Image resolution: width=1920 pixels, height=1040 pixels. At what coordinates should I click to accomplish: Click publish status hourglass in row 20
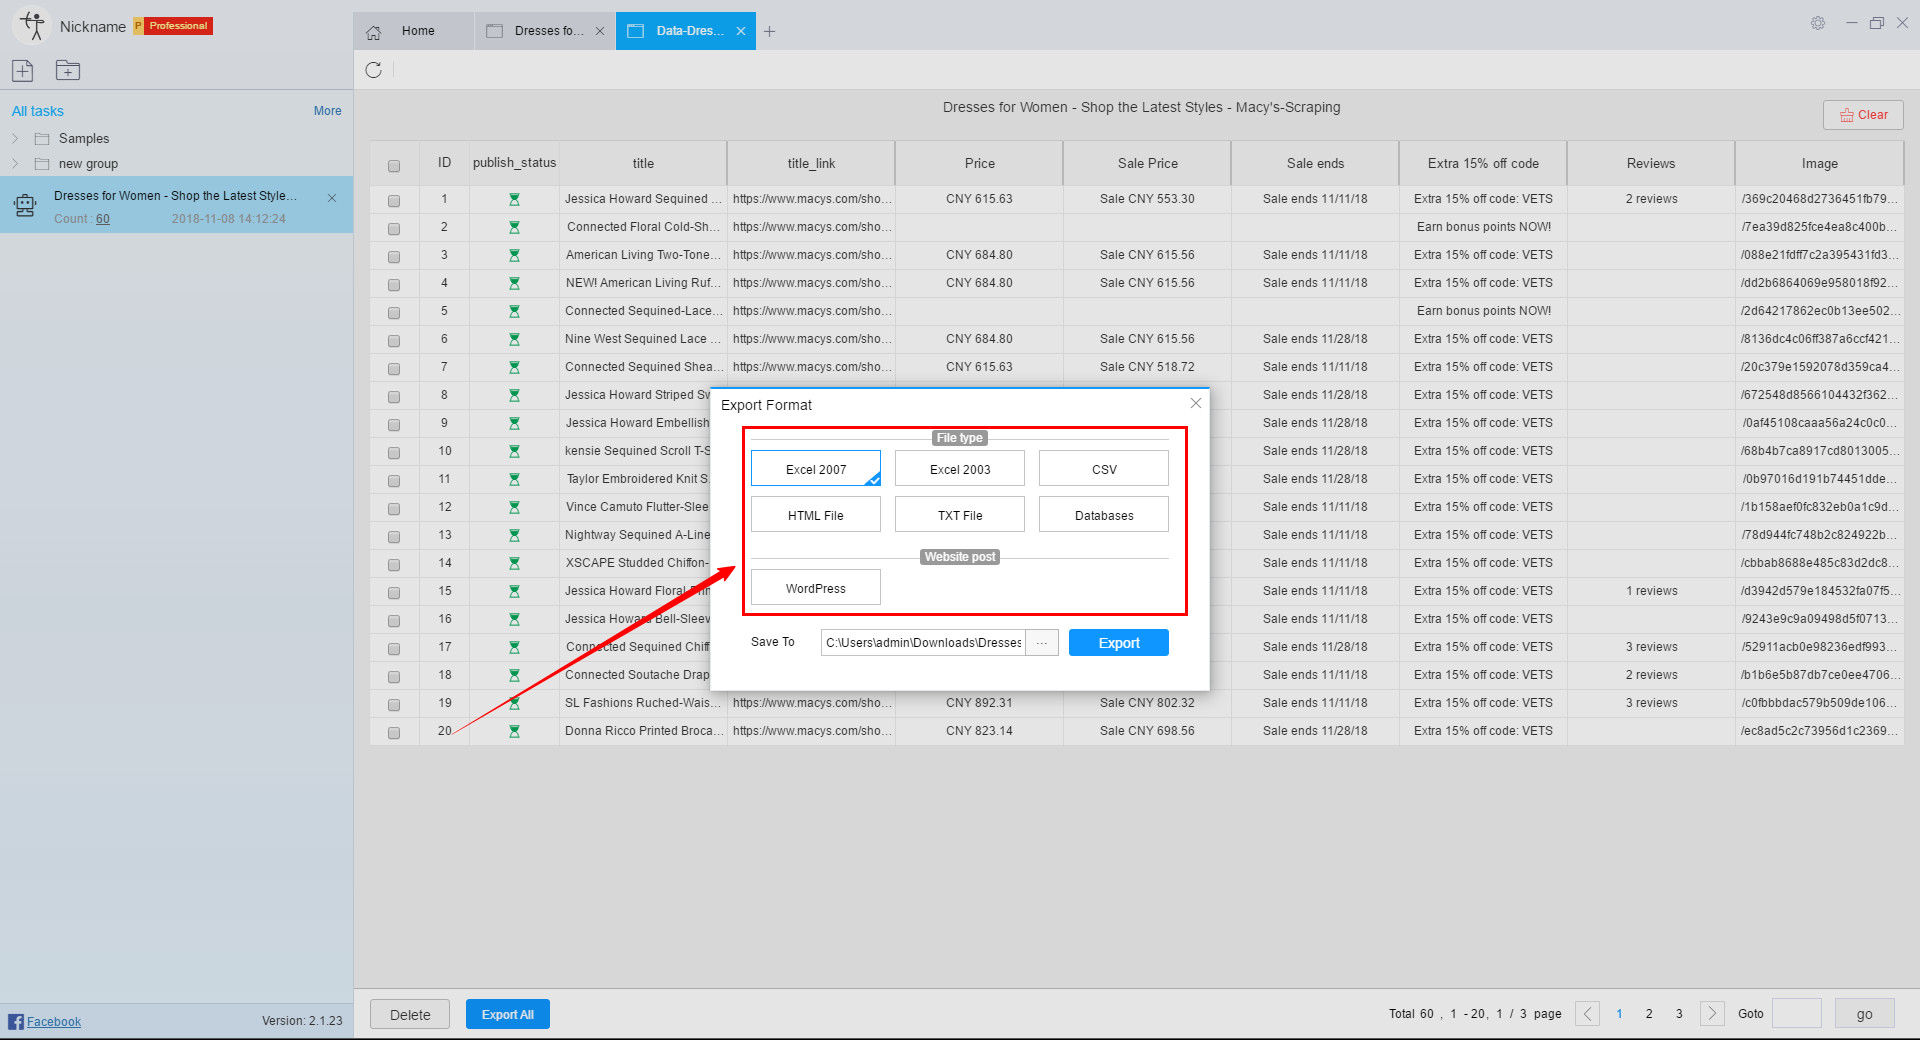514,731
